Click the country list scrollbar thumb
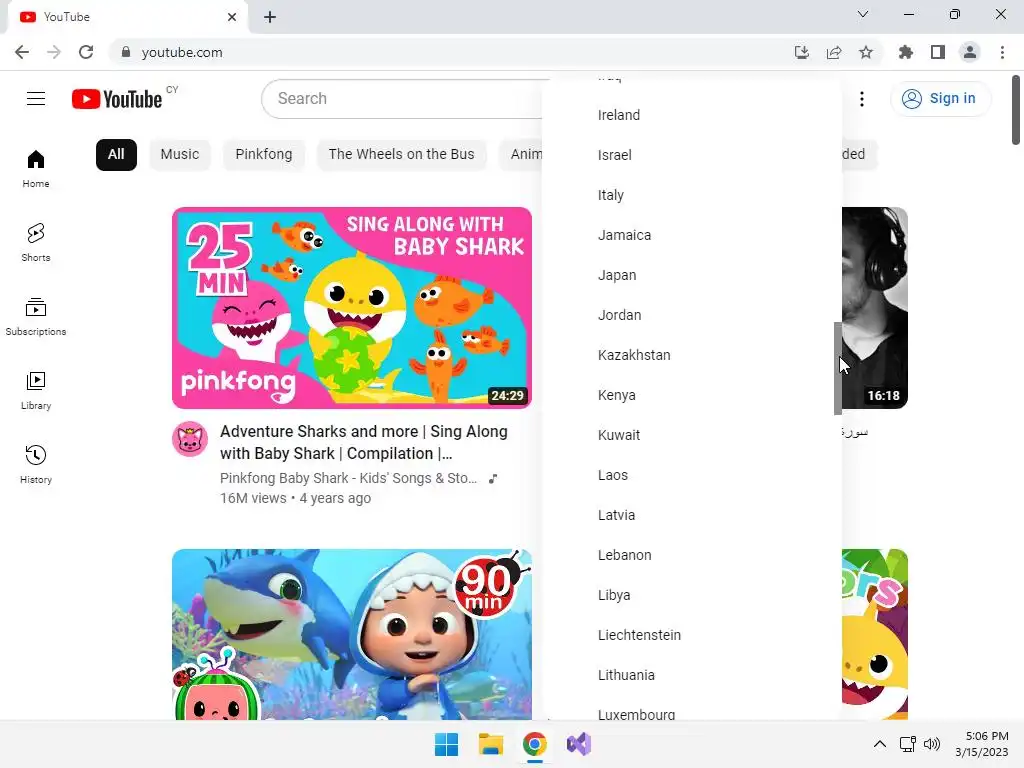 [x=838, y=368]
